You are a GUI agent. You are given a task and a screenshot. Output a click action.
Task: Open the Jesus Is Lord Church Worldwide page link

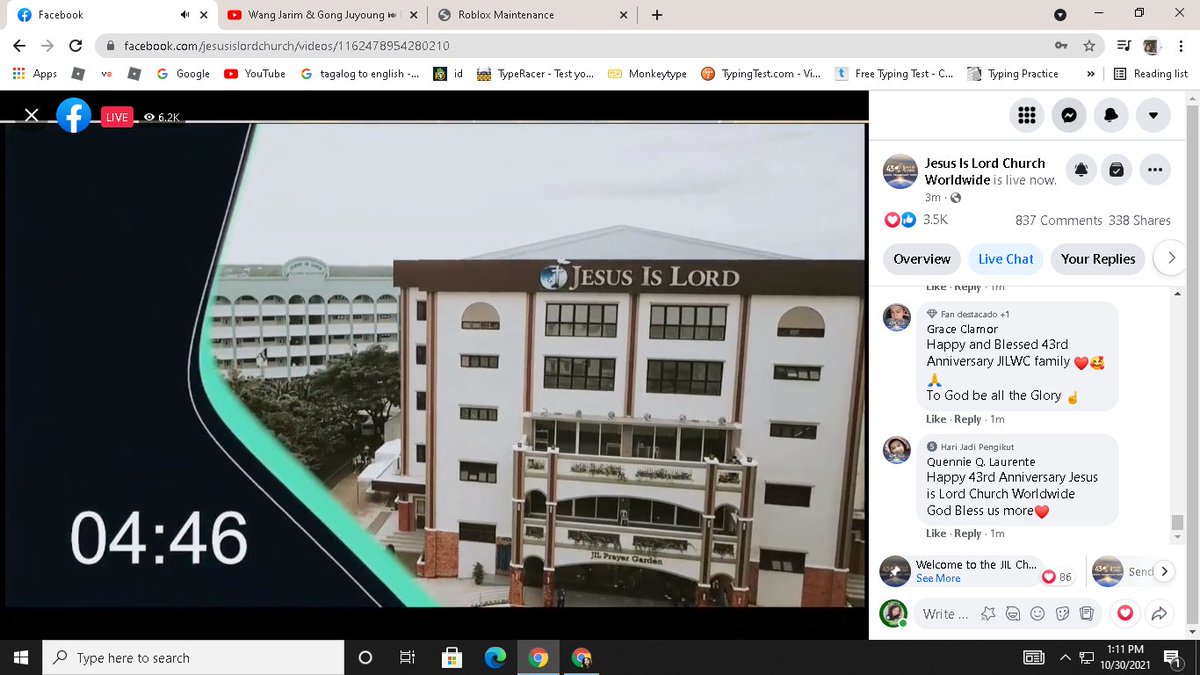coord(985,171)
